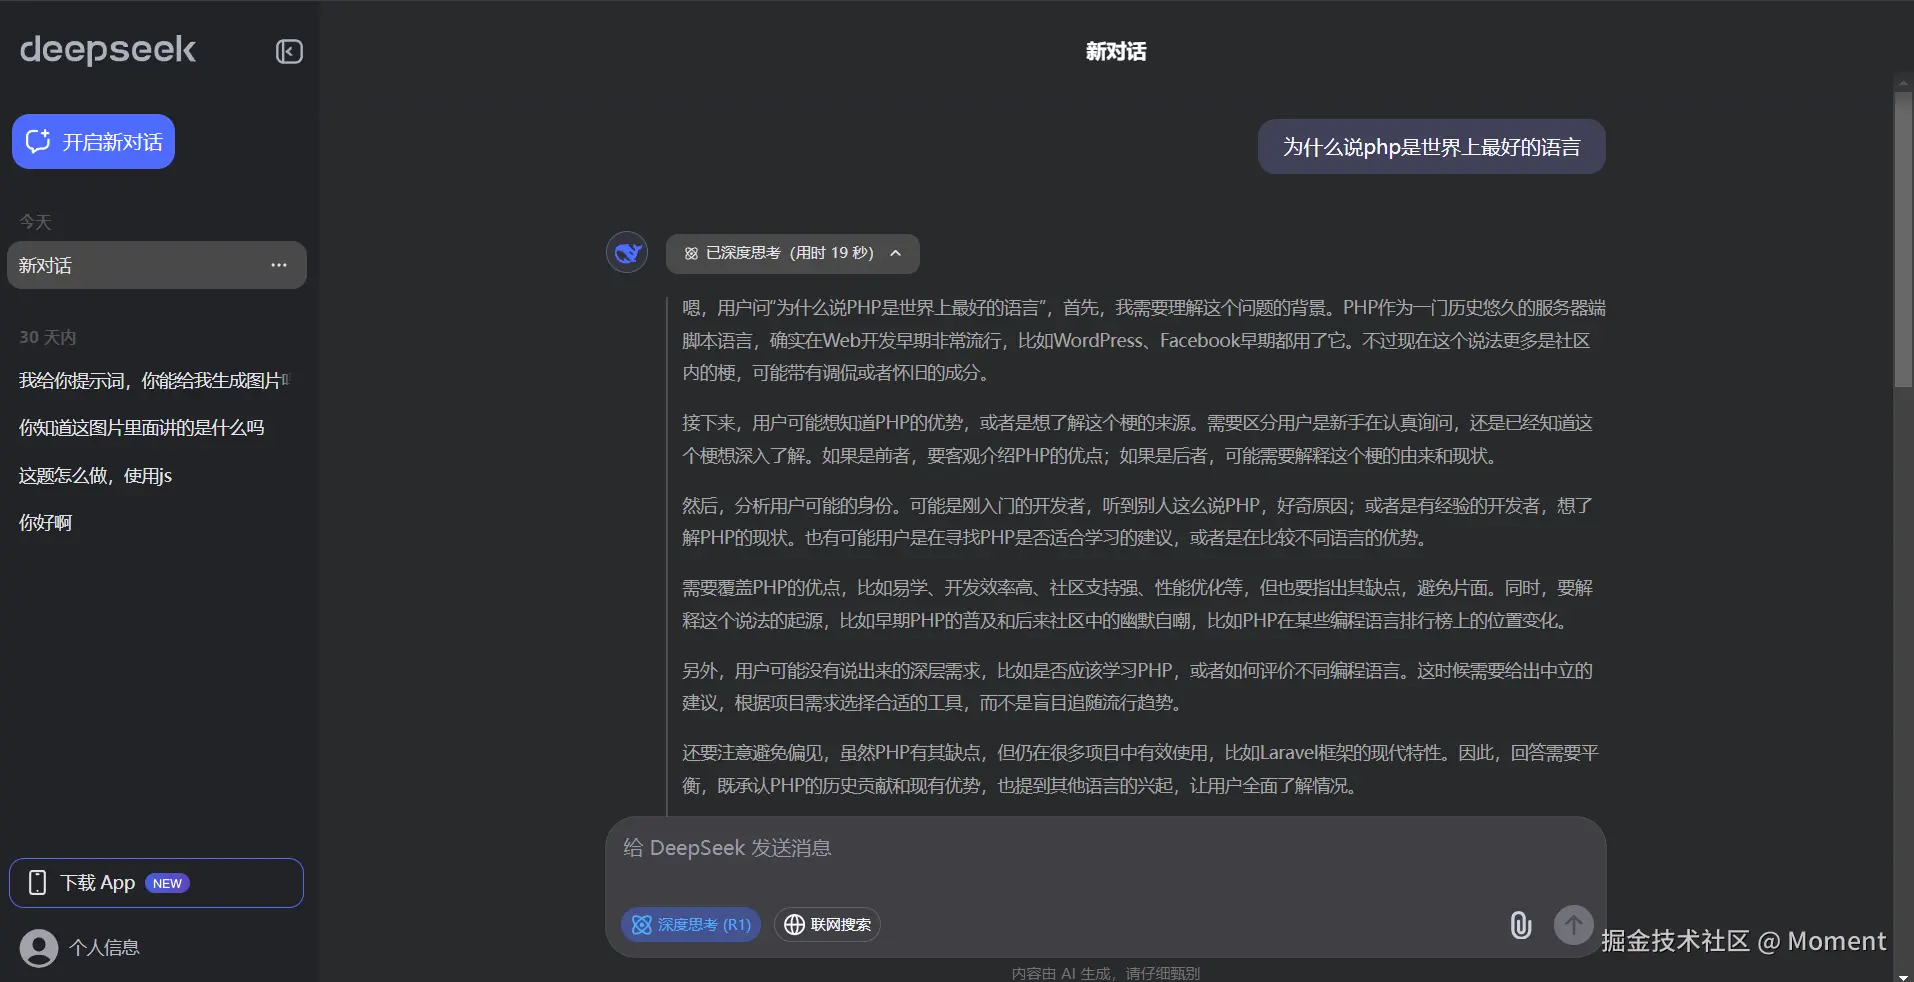Click the 下载 App button

pyautogui.click(x=157, y=883)
